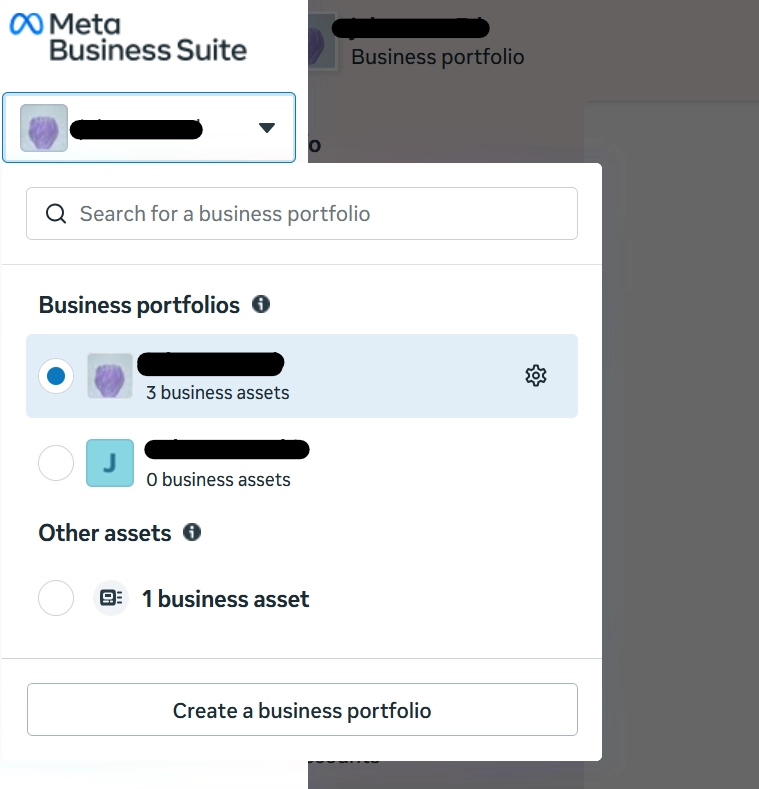Click "Create a business portfolio" button
The width and height of the screenshot is (759, 789).
click(x=302, y=710)
